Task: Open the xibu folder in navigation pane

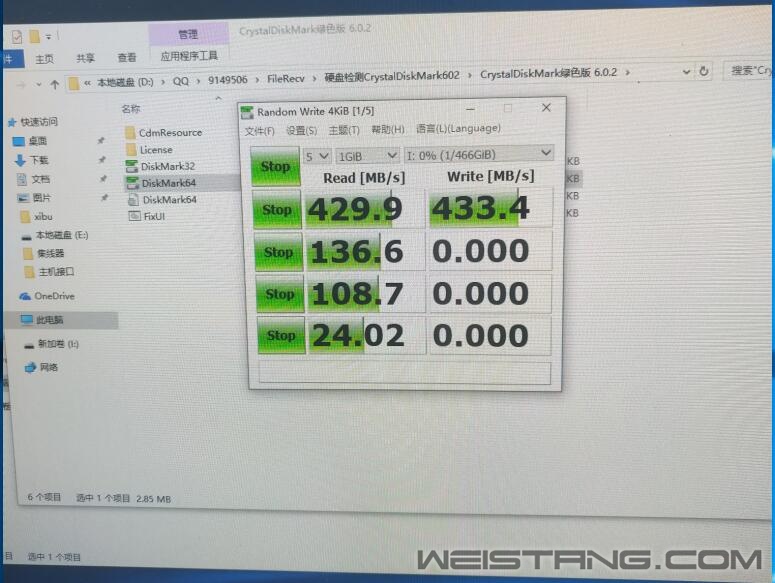Action: pos(37,216)
